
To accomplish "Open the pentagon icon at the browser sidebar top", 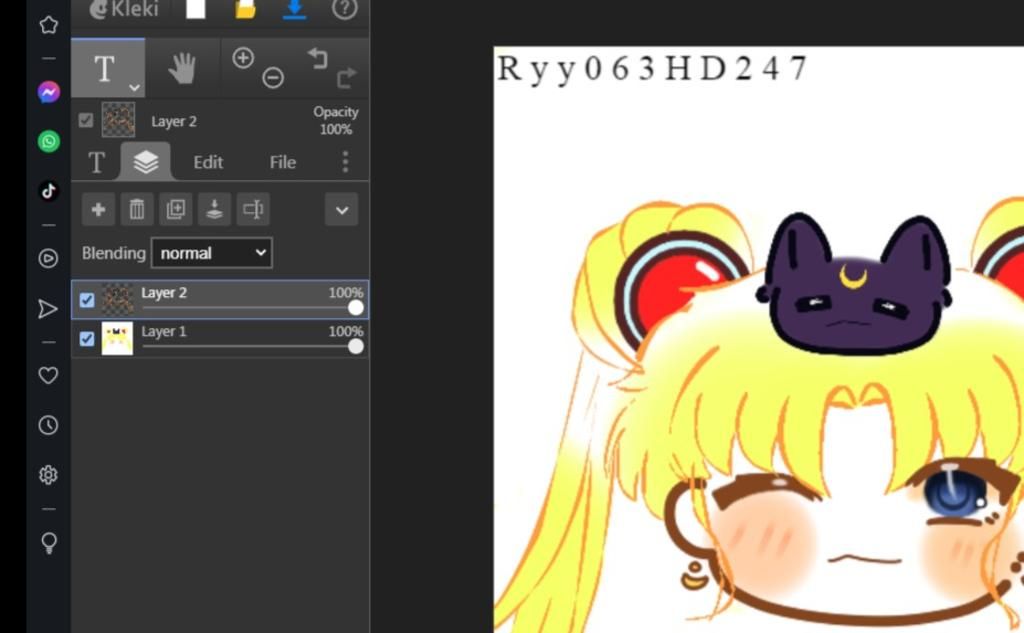I will pos(48,25).
